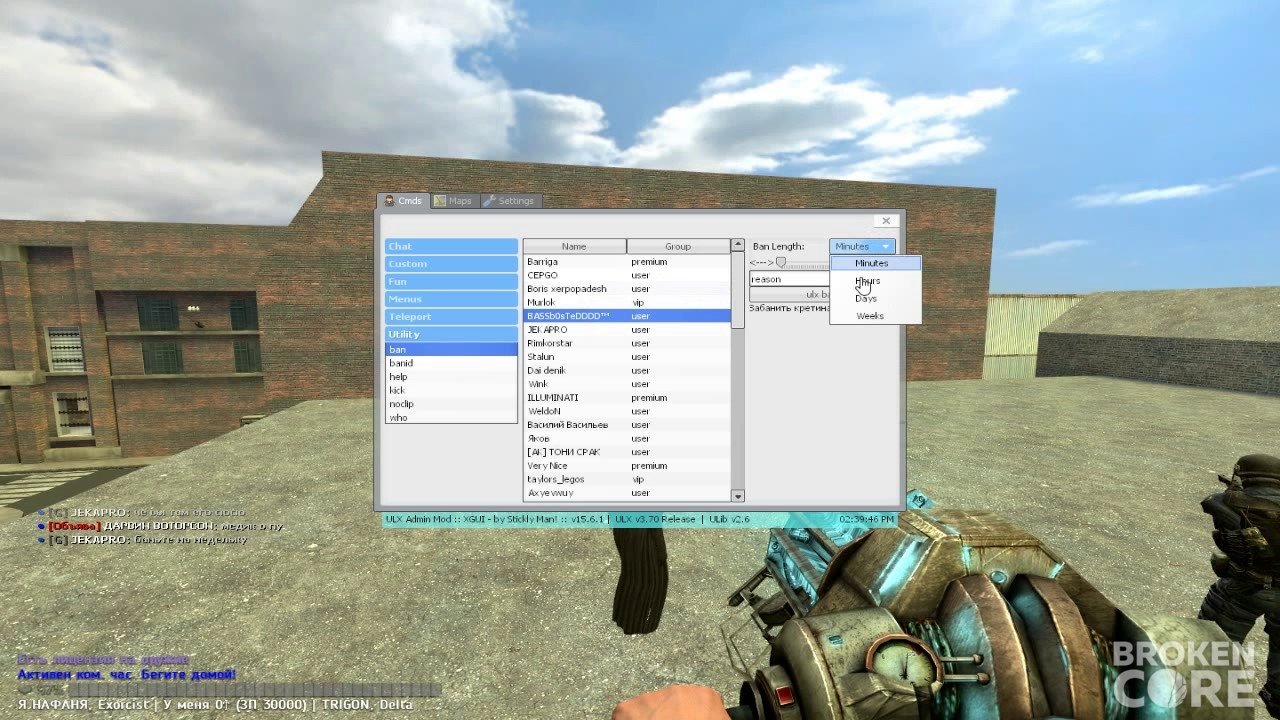This screenshot has width=1280, height=720.
Task: Expand the Fun command category
Action: 451,282
